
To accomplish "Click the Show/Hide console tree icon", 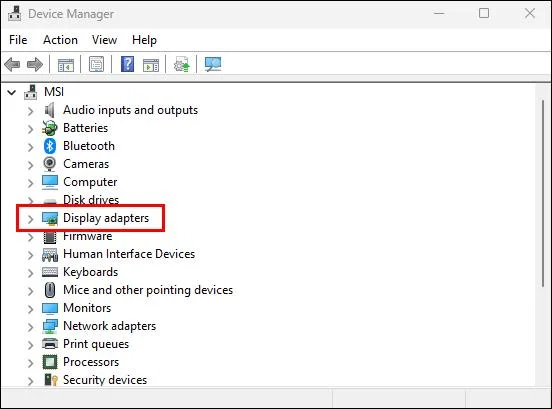I will click(x=66, y=65).
